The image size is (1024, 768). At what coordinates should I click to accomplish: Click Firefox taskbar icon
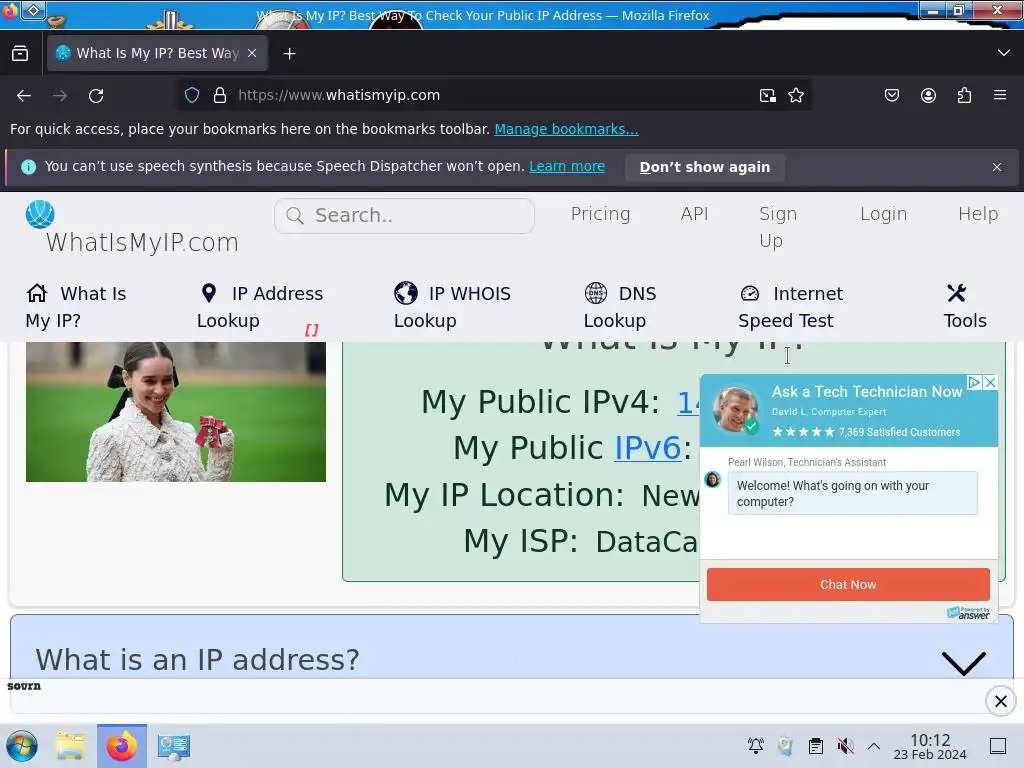122,746
